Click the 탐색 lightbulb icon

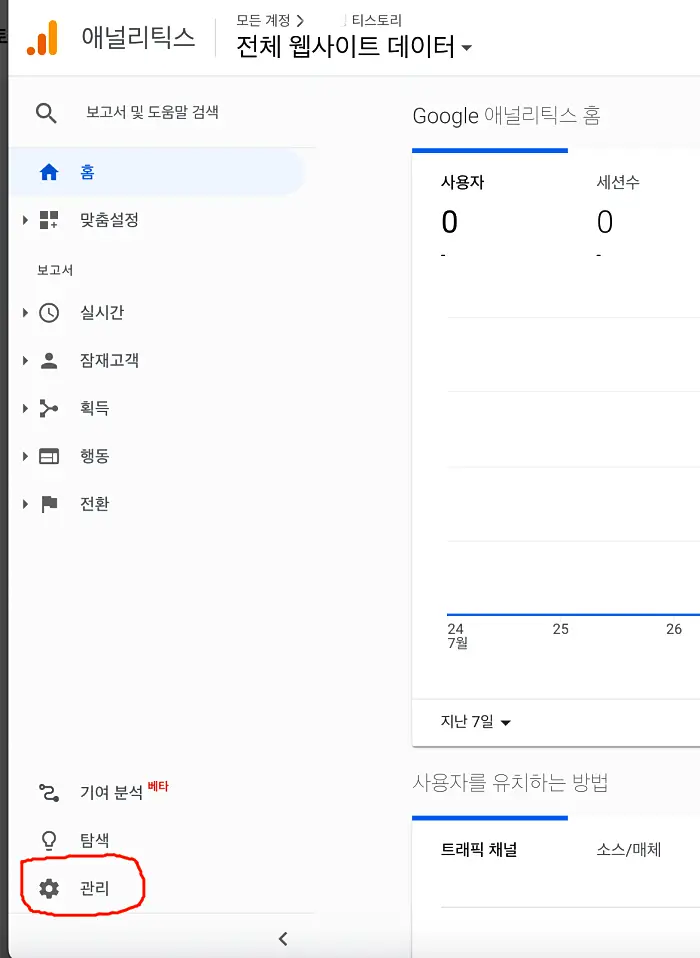pyautogui.click(x=49, y=841)
